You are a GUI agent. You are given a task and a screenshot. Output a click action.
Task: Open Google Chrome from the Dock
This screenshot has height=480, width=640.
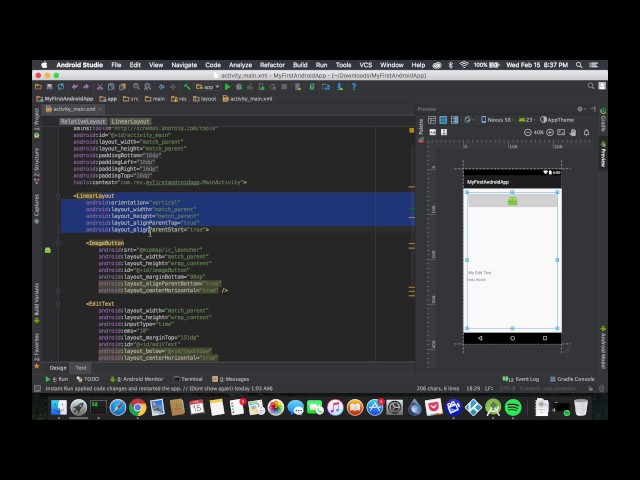pyautogui.click(x=138, y=407)
